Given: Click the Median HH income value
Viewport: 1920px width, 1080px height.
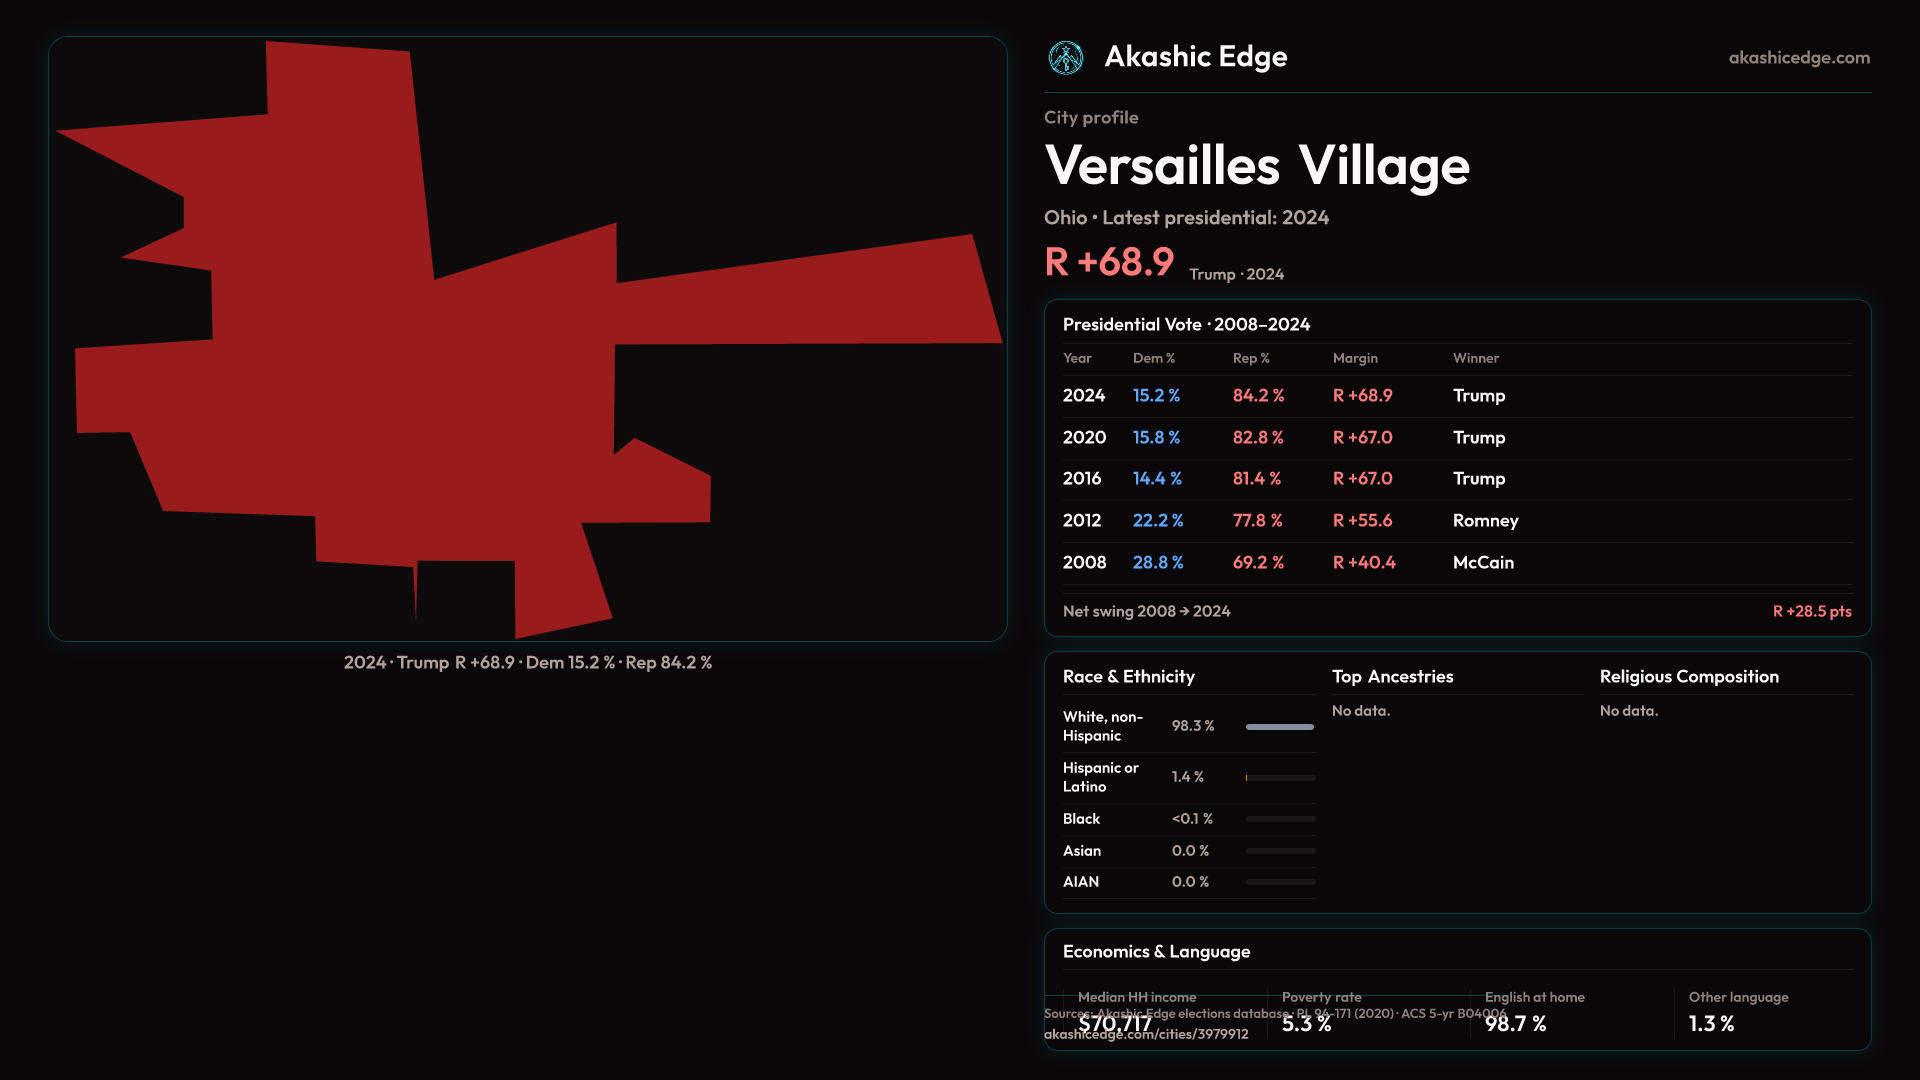Looking at the screenshot, I should click(1114, 1023).
